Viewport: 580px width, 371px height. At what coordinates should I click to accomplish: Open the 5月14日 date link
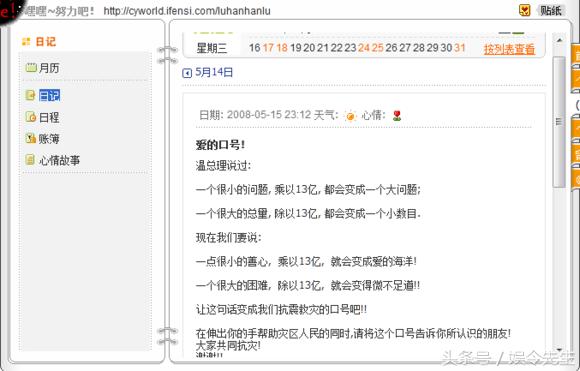click(214, 72)
